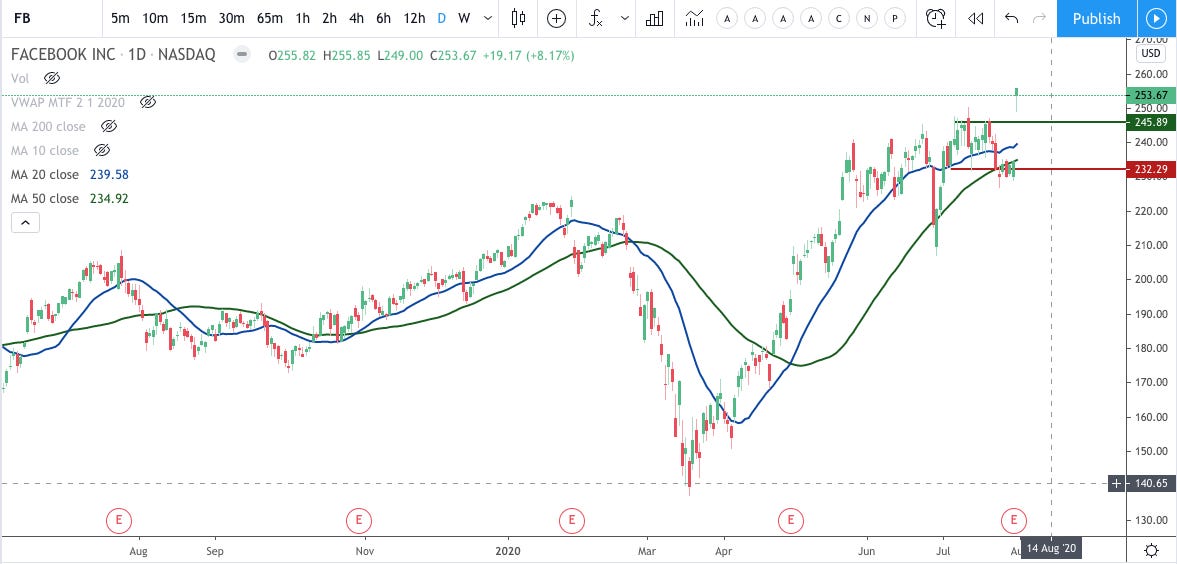Select the MA 20 close legend entry
The image size is (1177, 564).
pyautogui.click(x=44, y=174)
